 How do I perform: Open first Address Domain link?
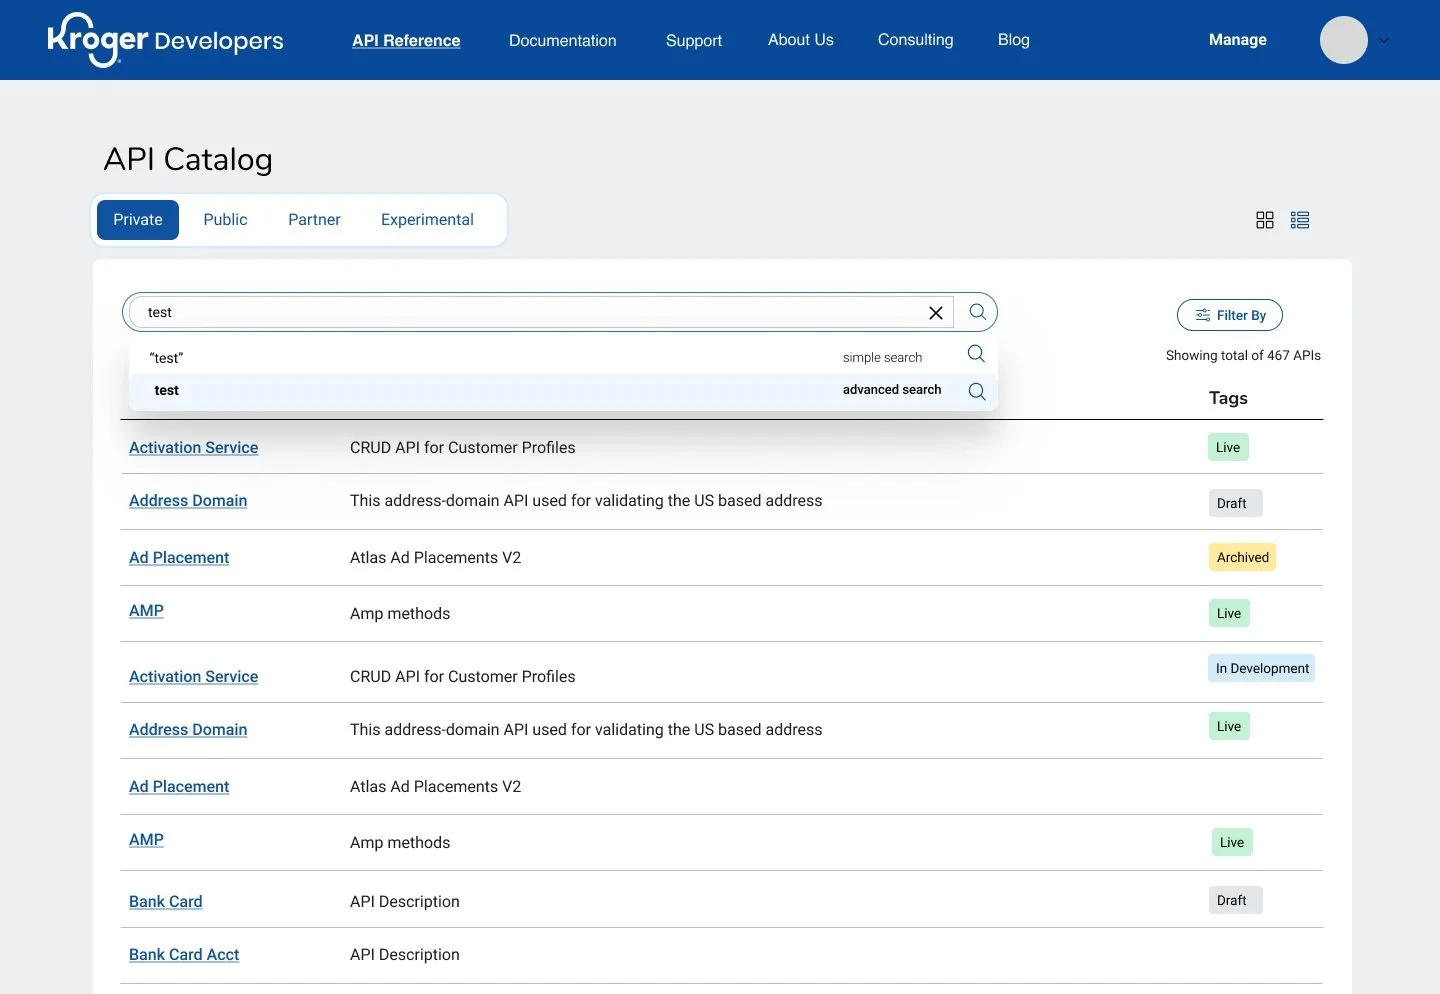click(x=188, y=501)
